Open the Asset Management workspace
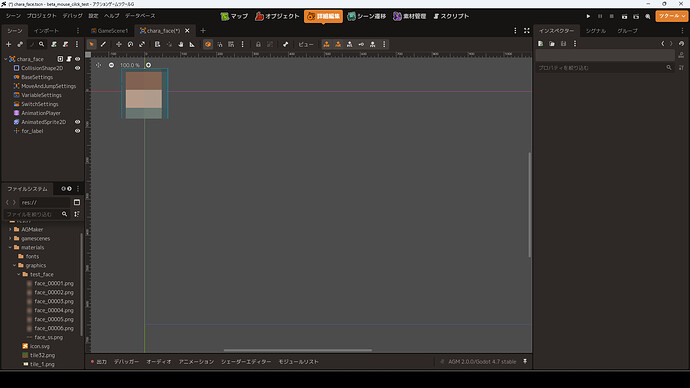Screen dimensions: 690x388 coord(410,16)
